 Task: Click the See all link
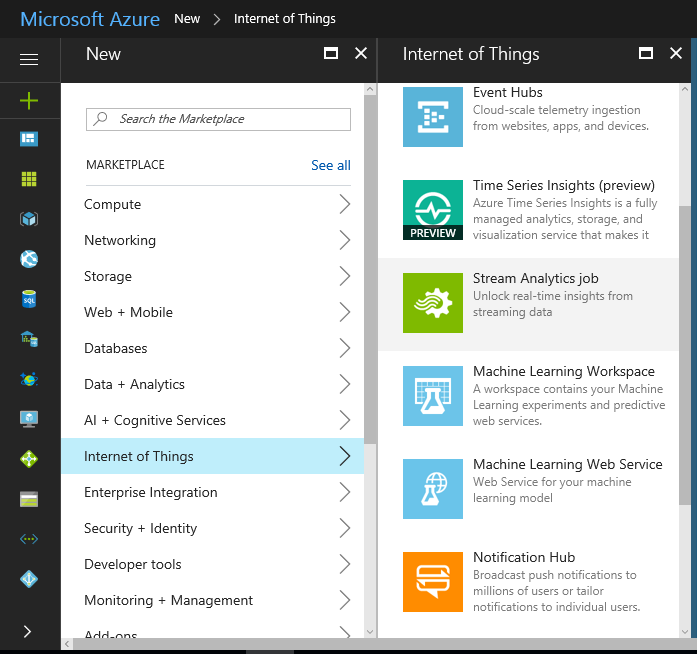click(x=331, y=165)
